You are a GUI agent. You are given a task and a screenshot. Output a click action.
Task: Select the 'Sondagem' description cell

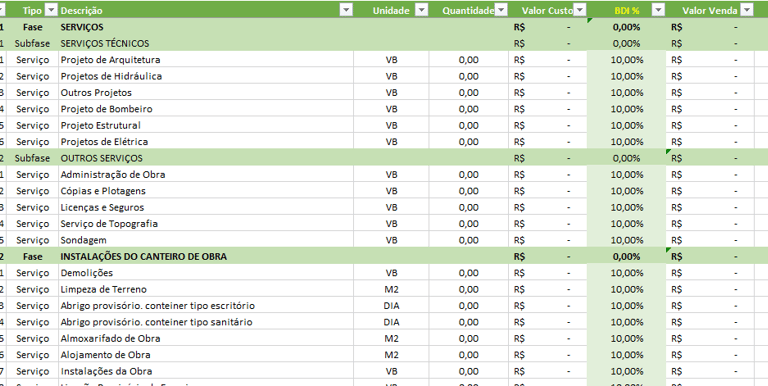point(206,240)
